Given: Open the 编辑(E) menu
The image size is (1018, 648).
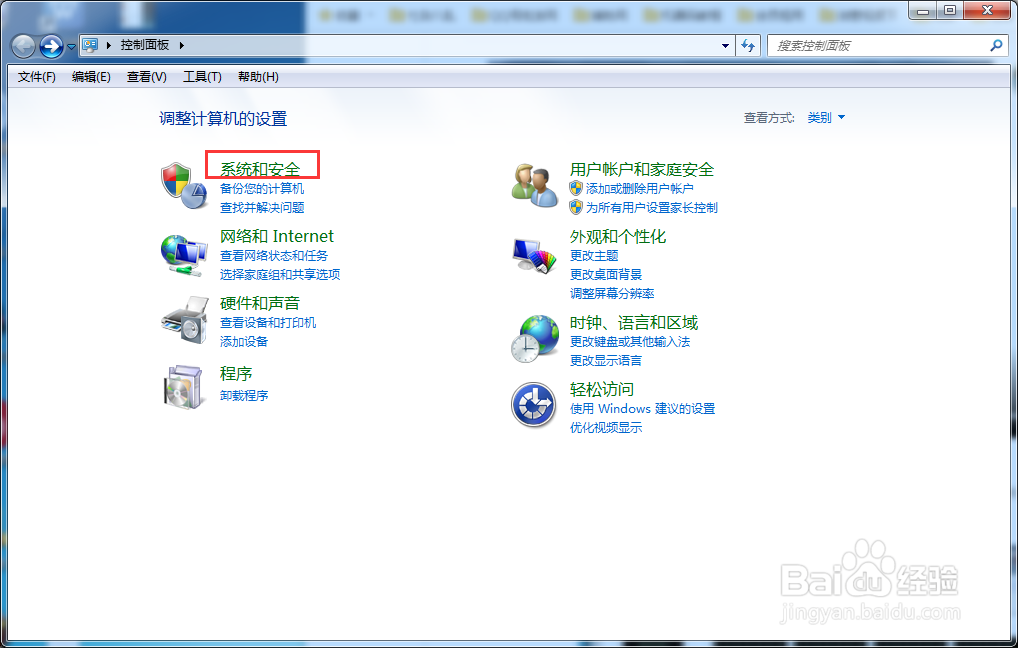Looking at the screenshot, I should [x=91, y=77].
